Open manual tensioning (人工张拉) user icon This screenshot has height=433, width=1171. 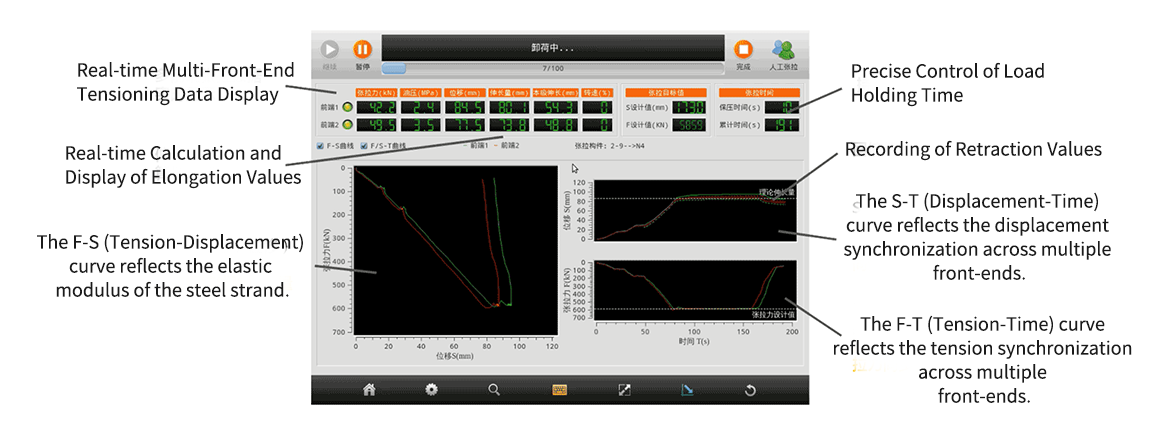point(784,50)
